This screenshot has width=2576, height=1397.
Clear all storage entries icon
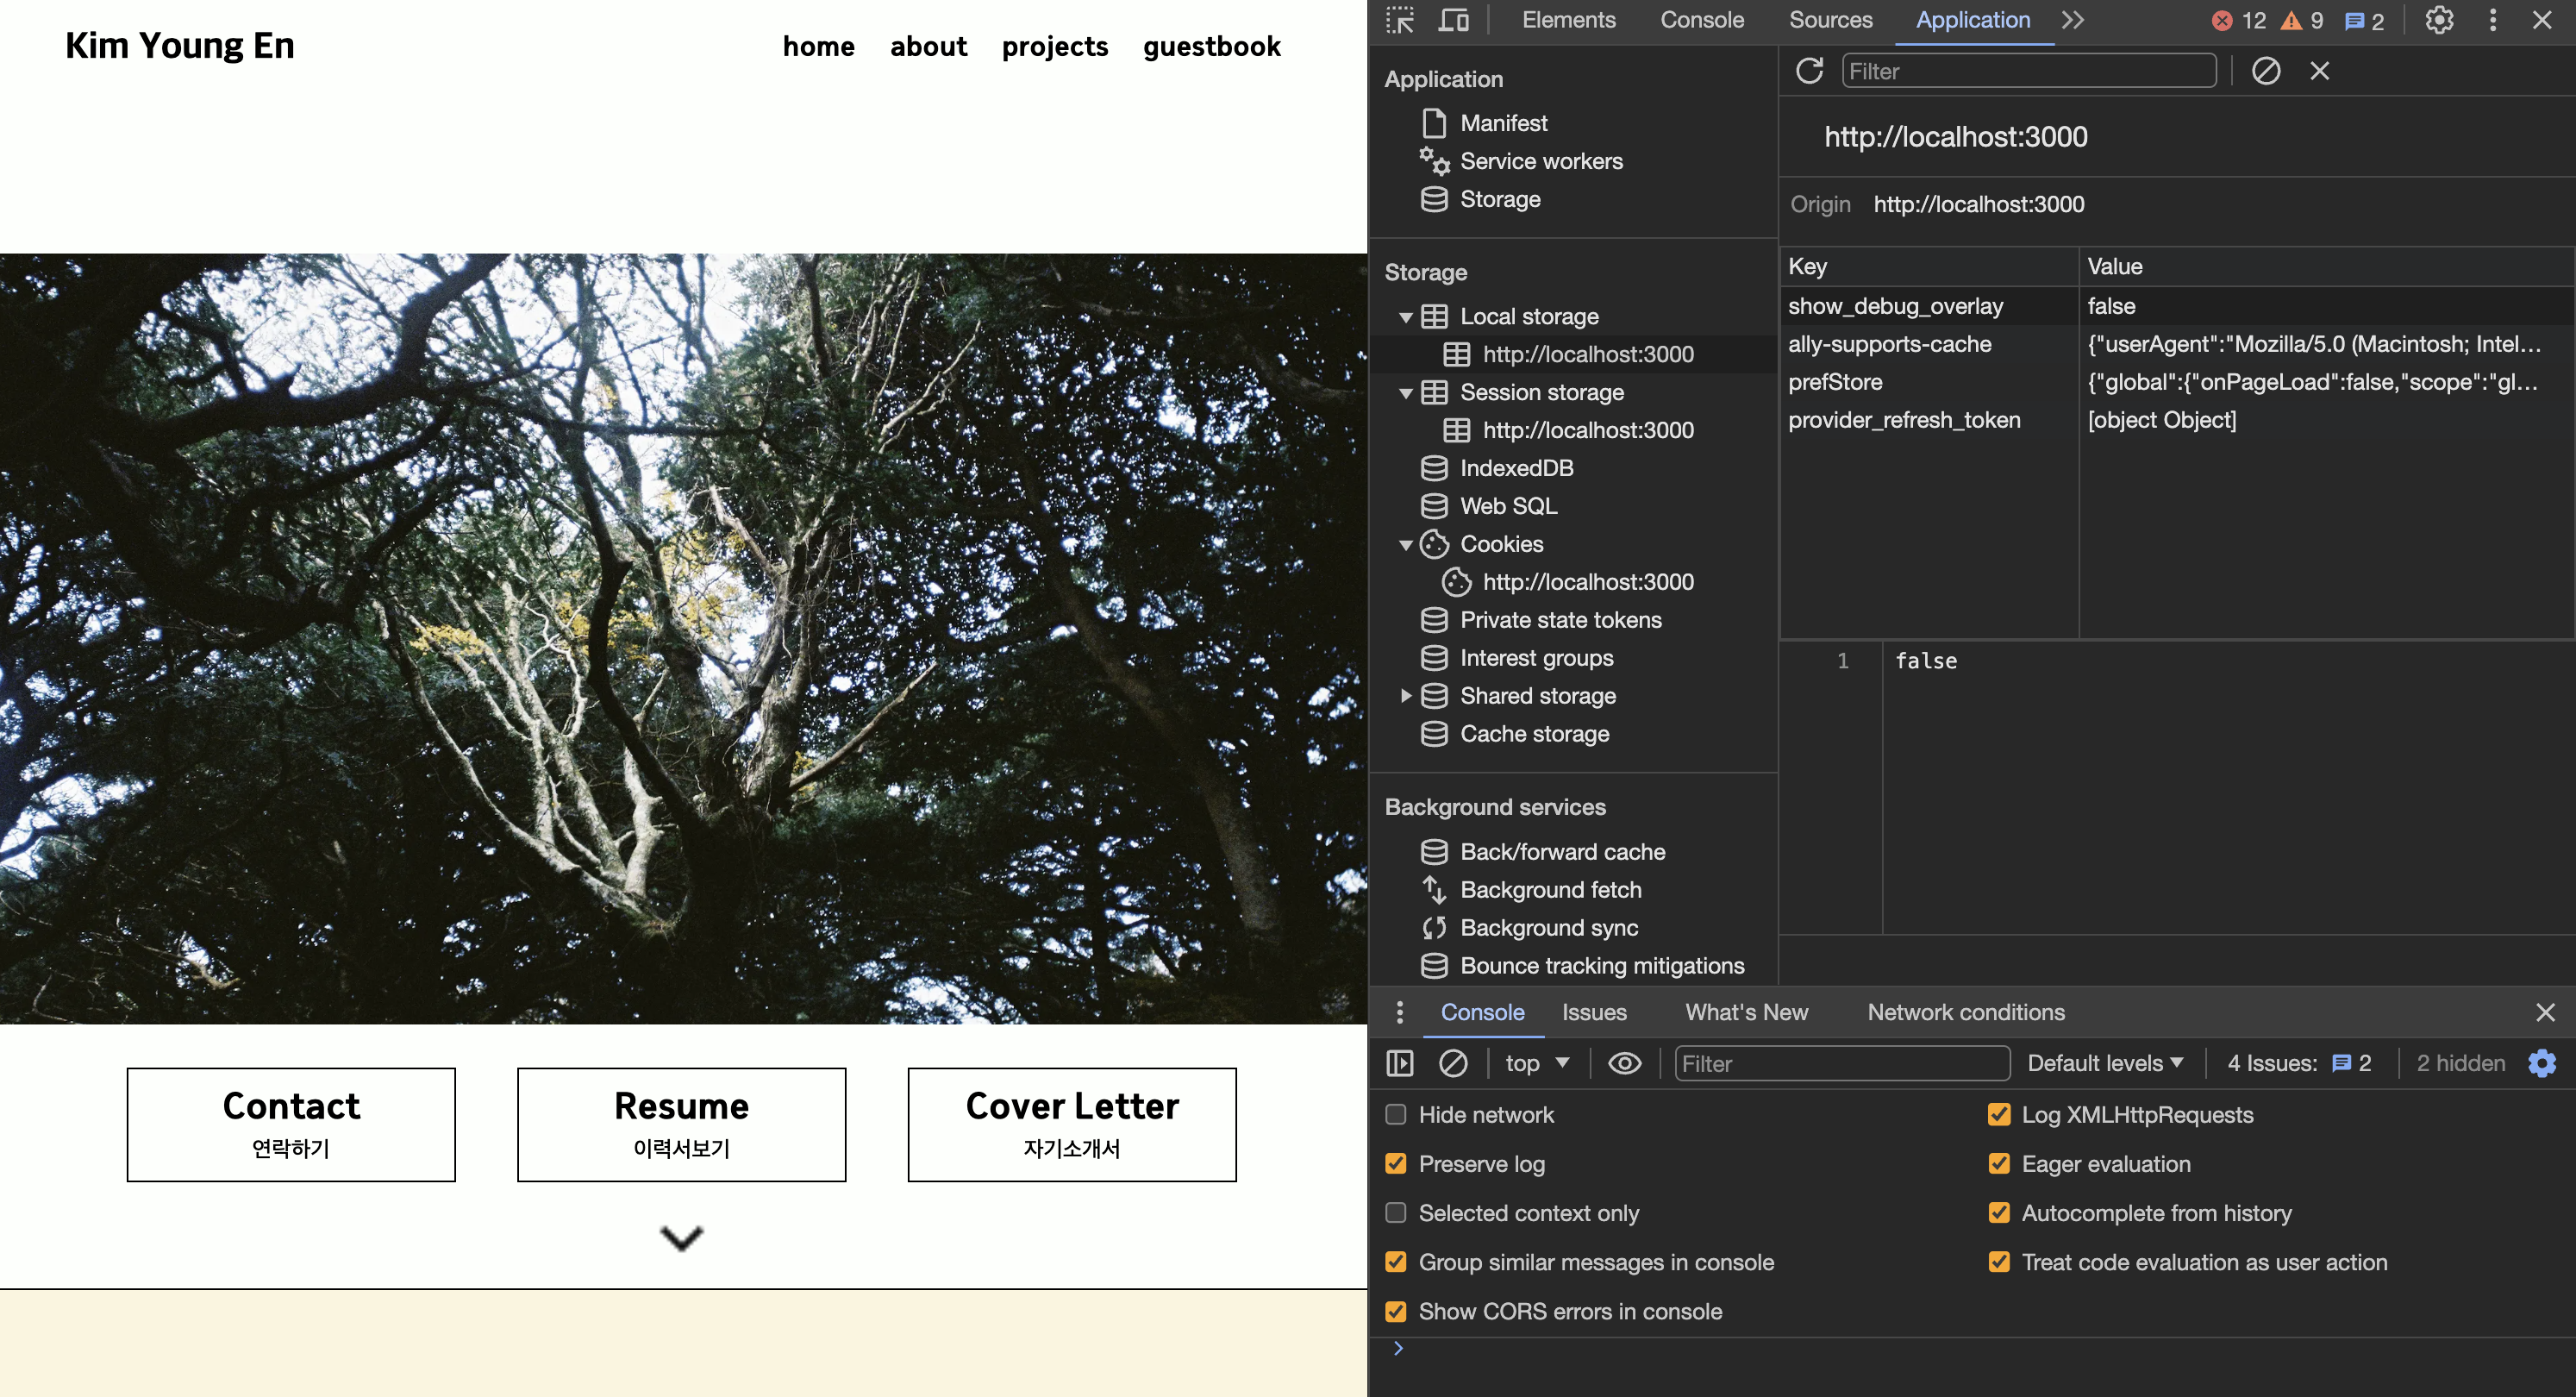click(x=2265, y=71)
